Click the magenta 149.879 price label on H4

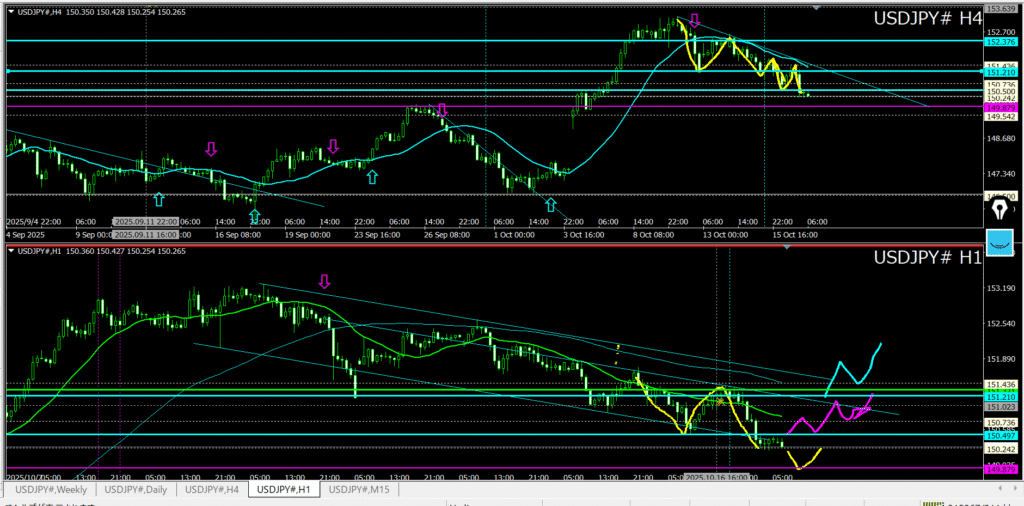(1001, 107)
